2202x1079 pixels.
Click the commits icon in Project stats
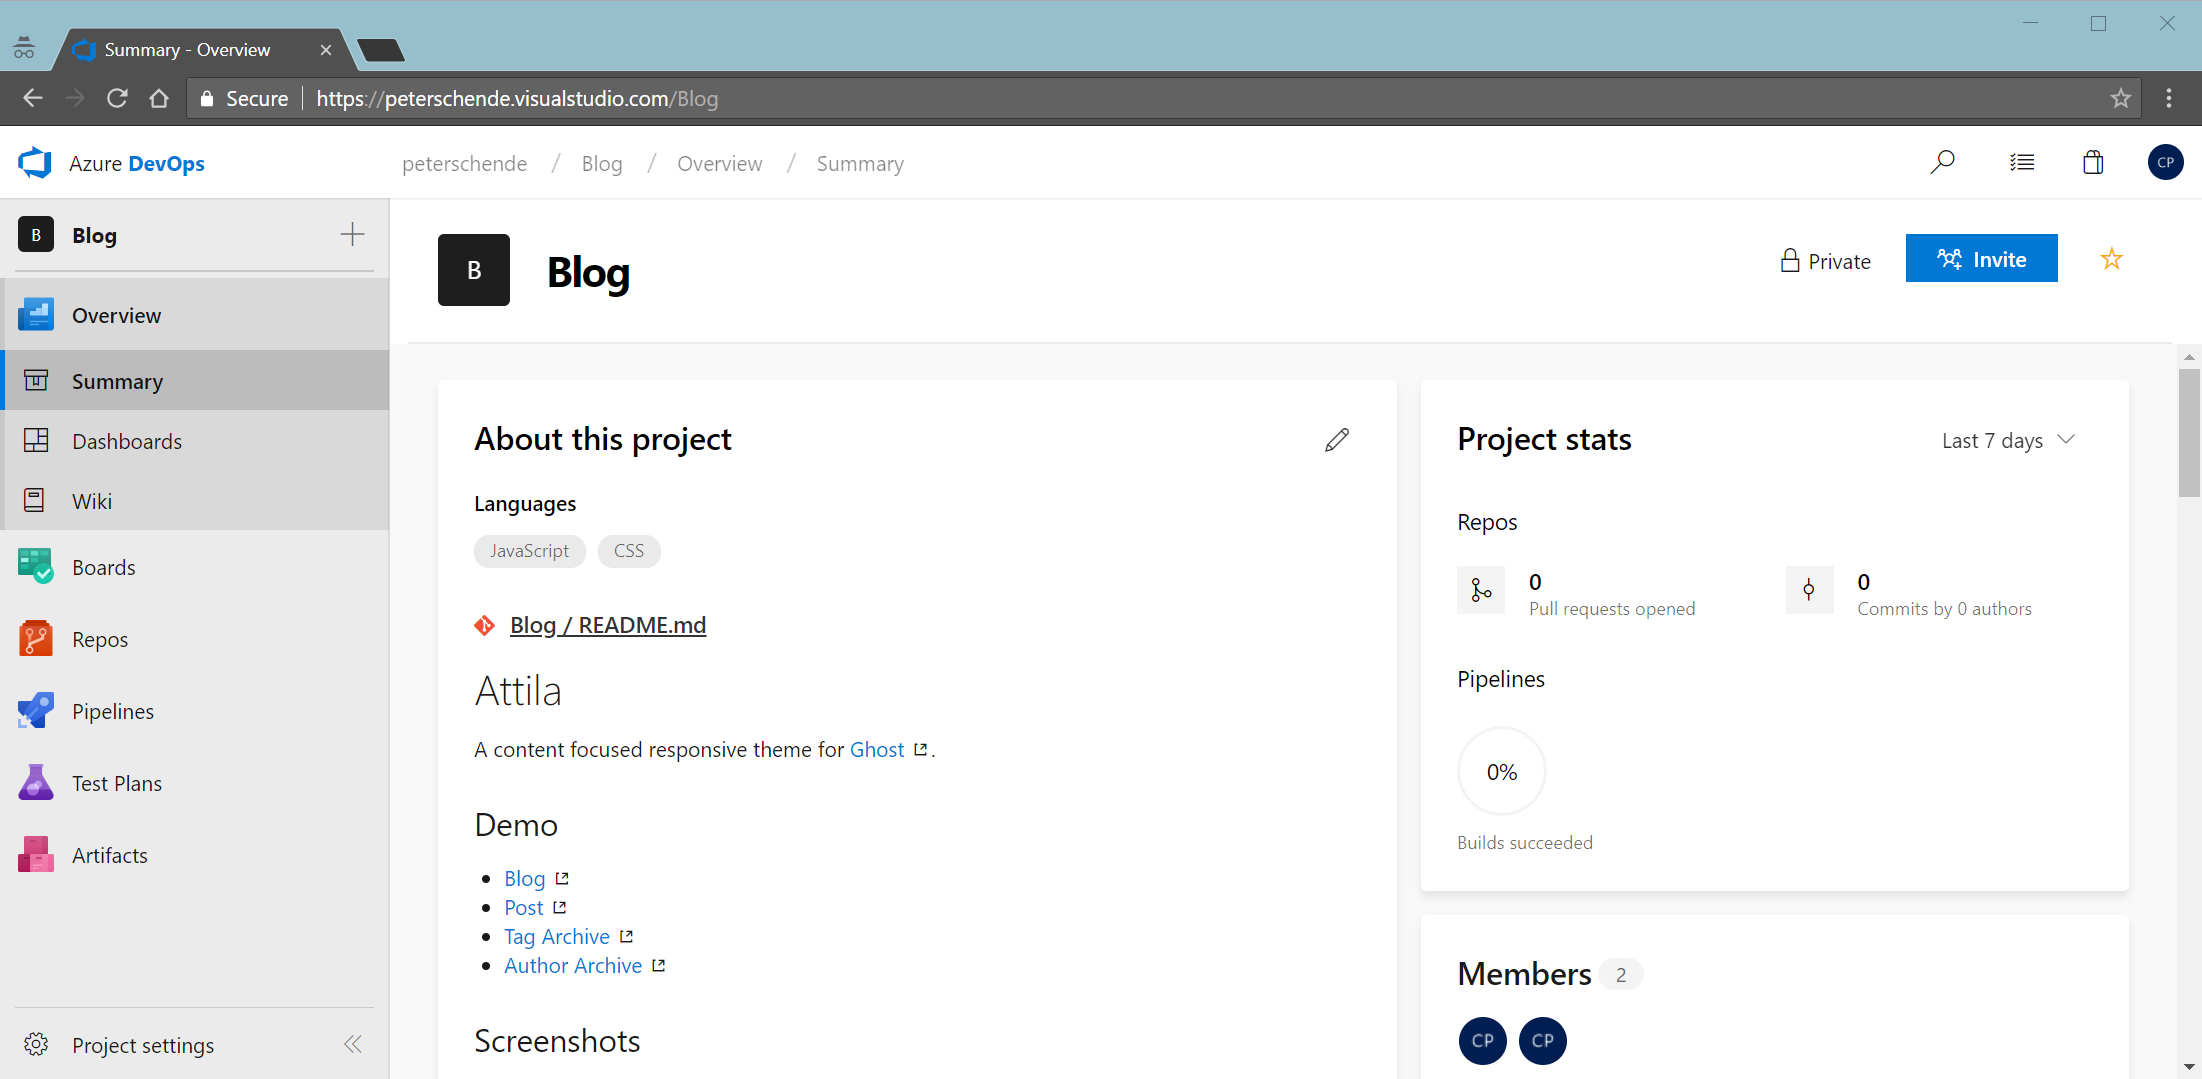1809,591
